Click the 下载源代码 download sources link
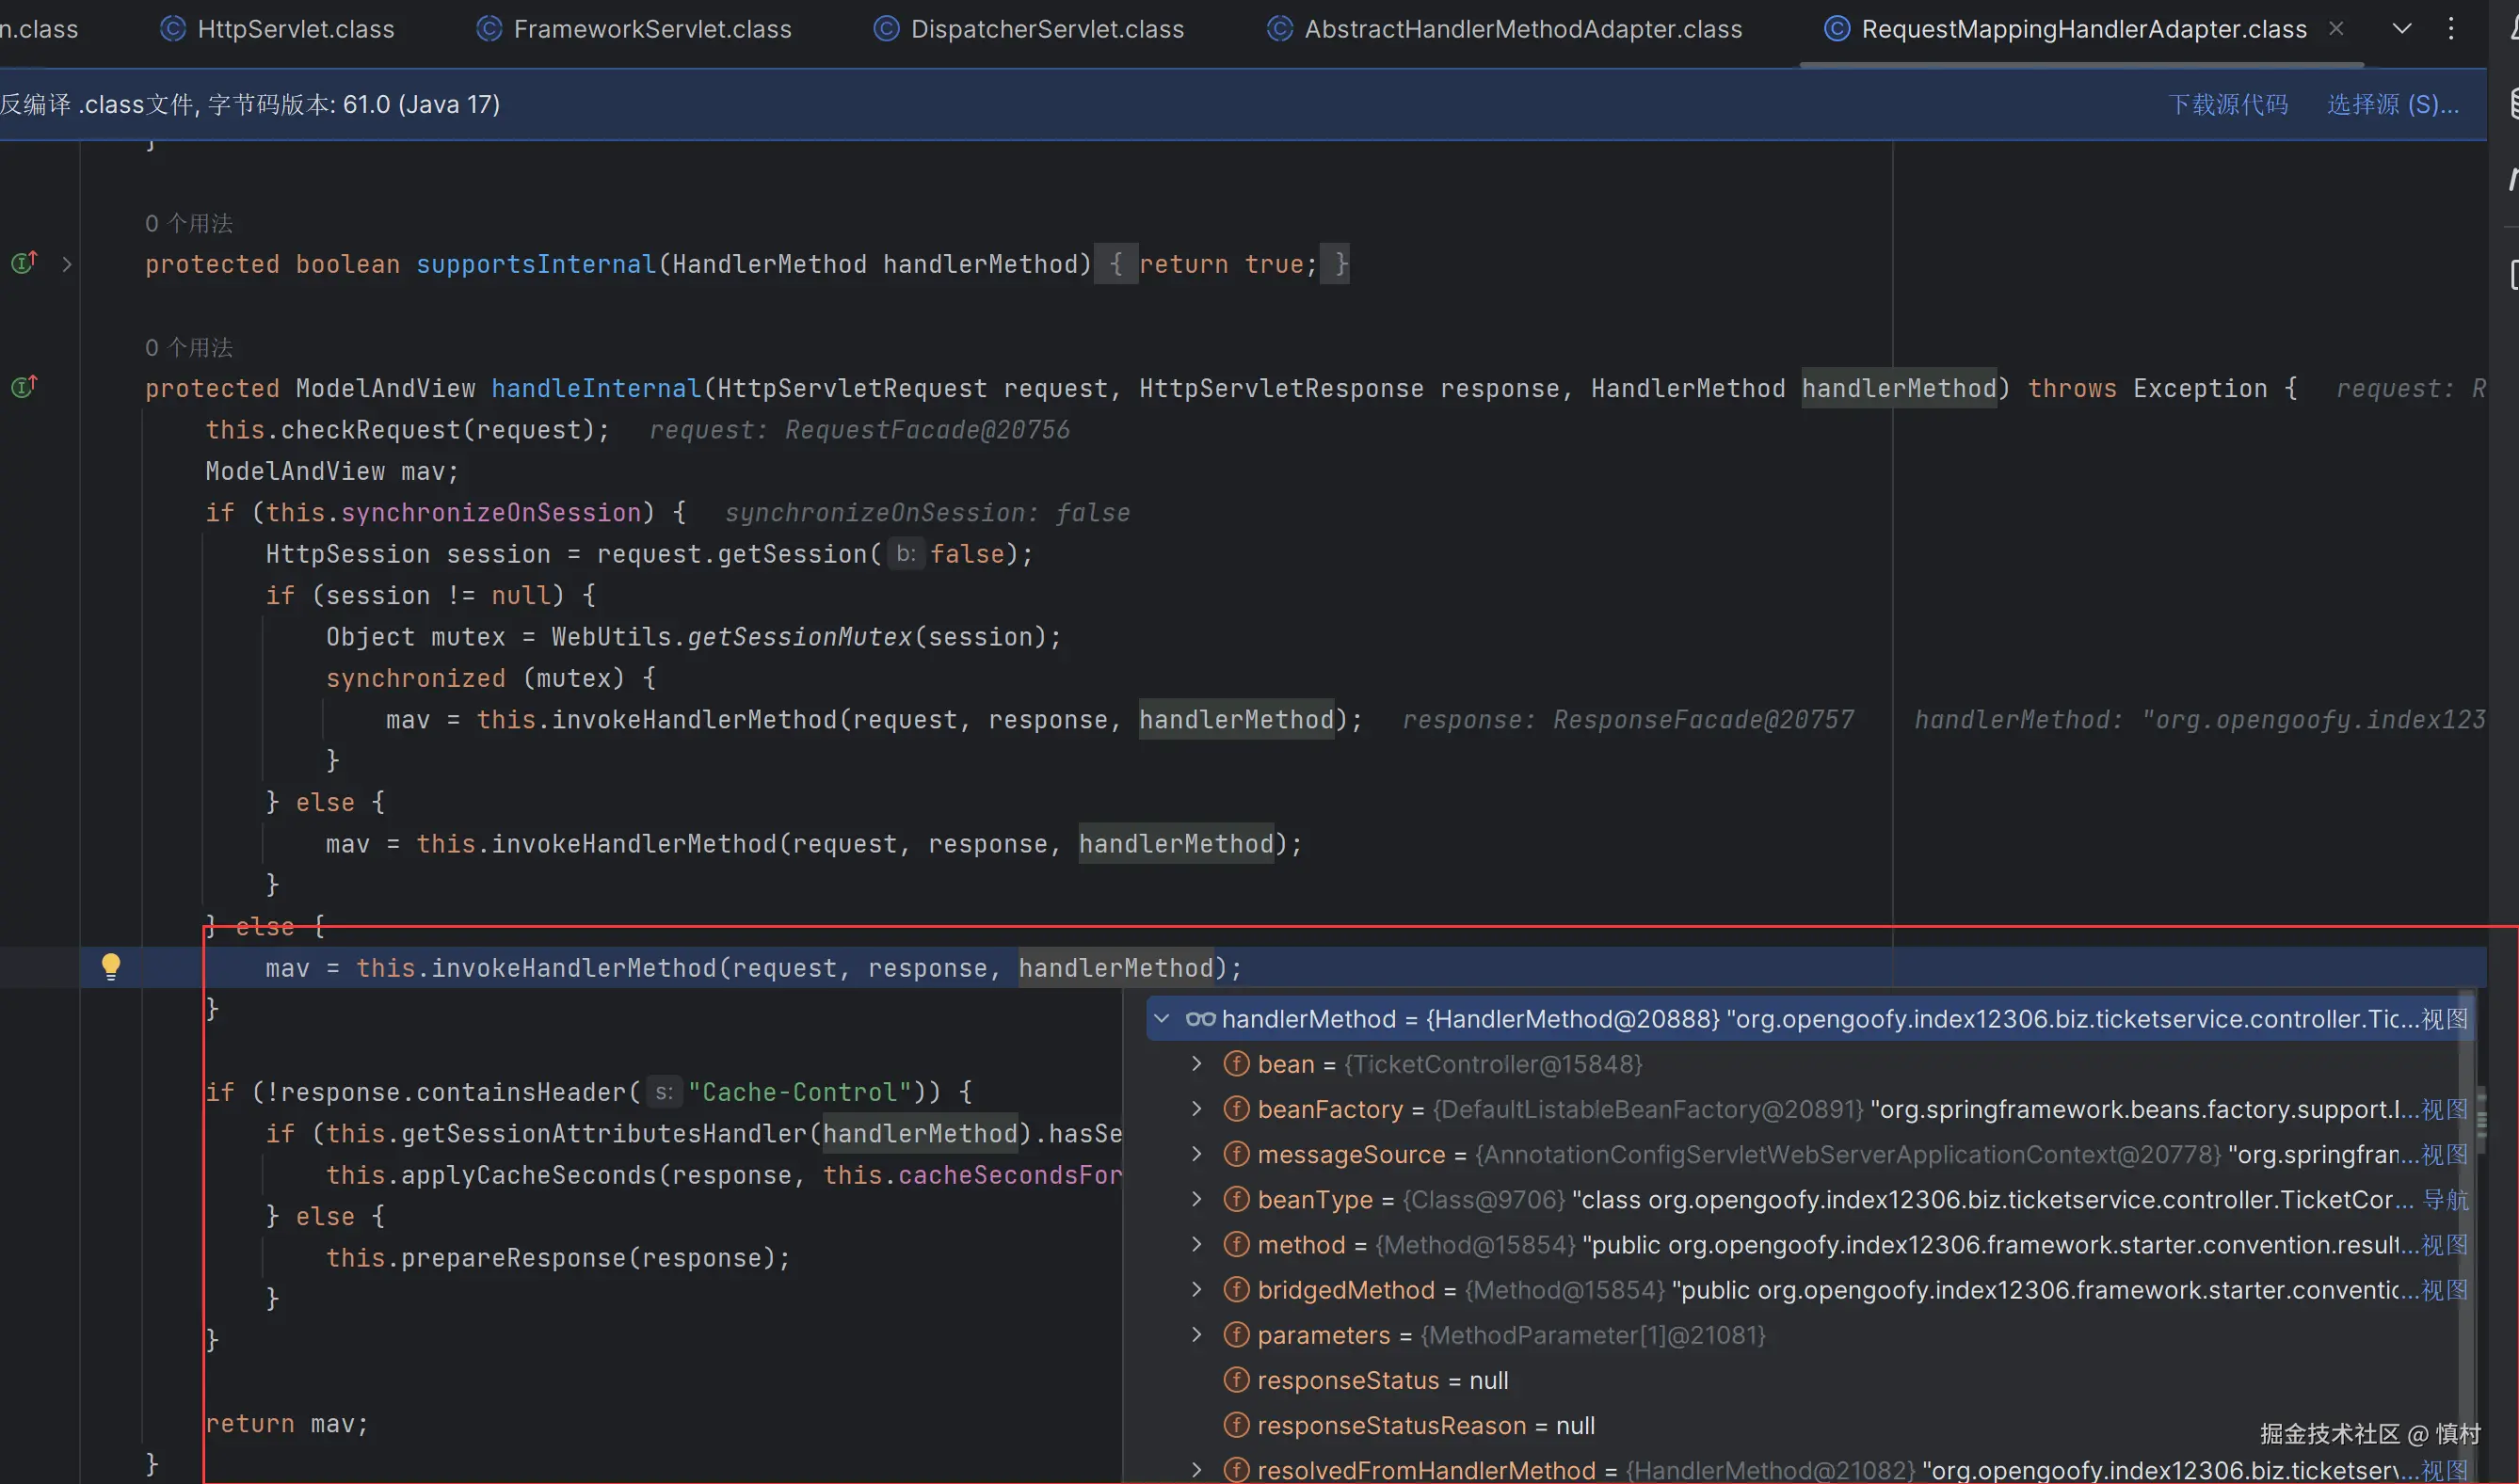Viewport: 2519px width, 1484px height. click(x=2227, y=104)
